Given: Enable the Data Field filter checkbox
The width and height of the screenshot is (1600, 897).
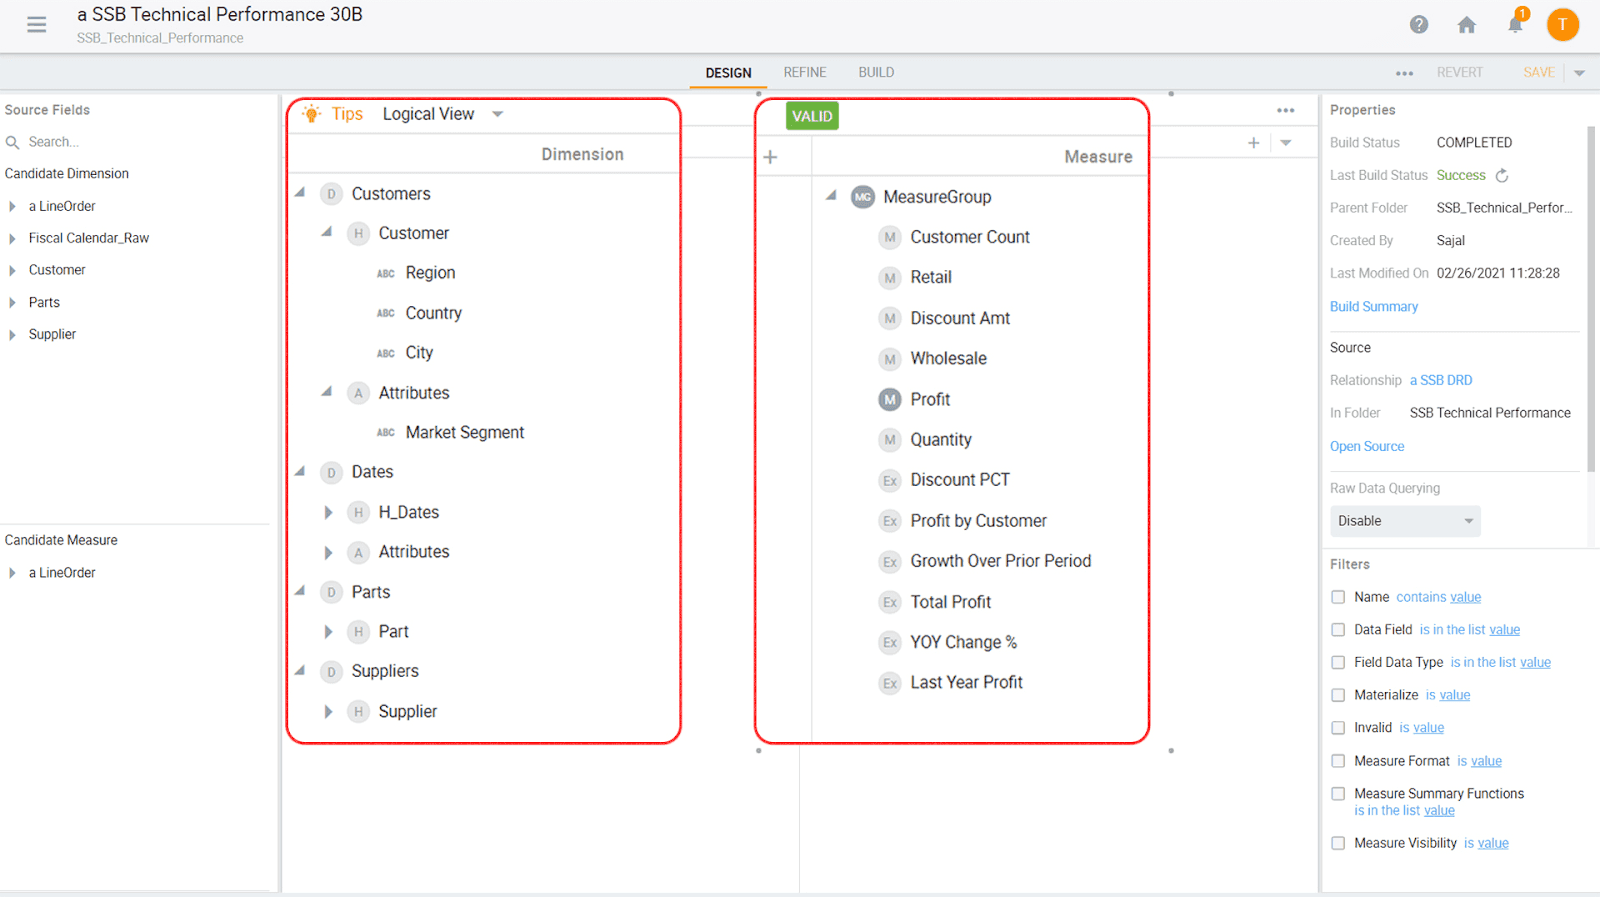Looking at the screenshot, I should (1338, 630).
